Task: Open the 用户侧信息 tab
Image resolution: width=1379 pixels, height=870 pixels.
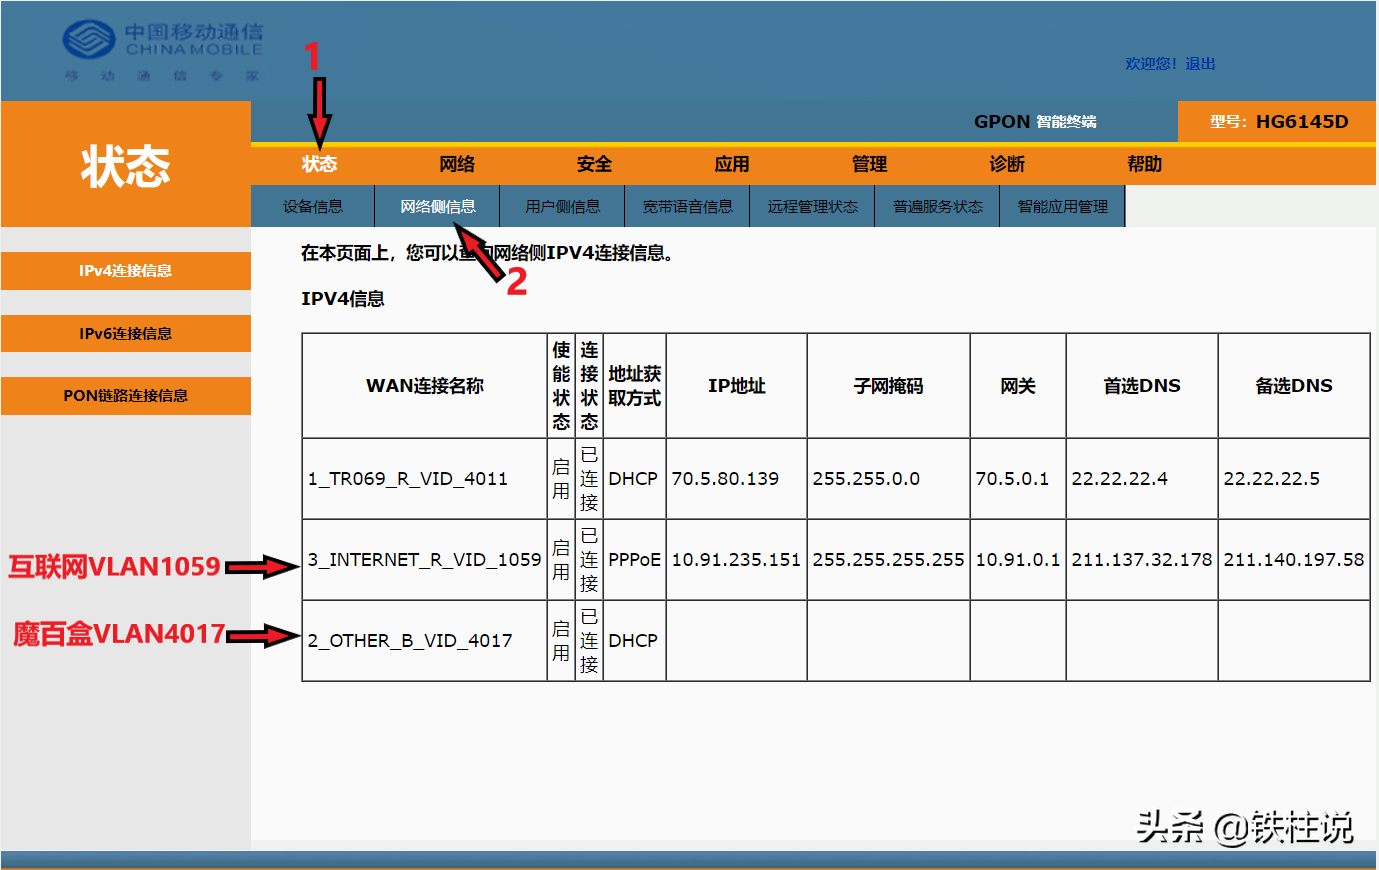Action: click(563, 205)
